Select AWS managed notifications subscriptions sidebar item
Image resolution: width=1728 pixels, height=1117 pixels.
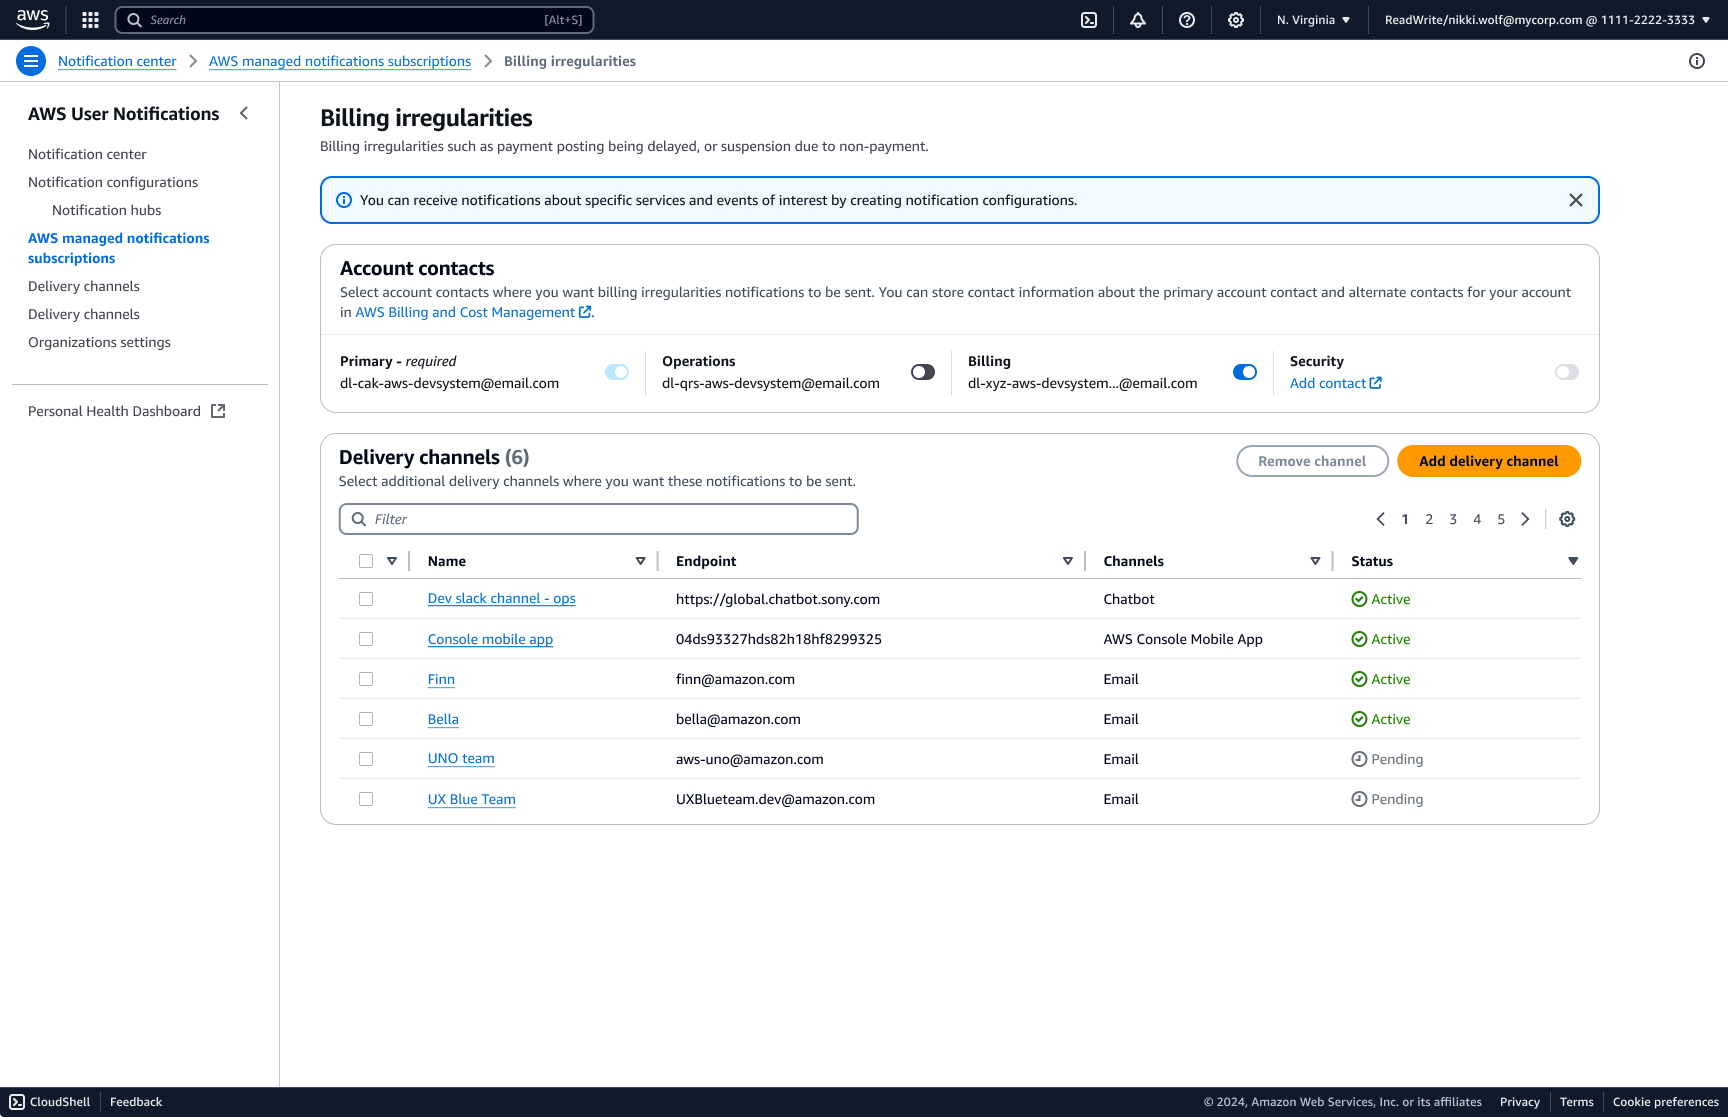click(119, 248)
